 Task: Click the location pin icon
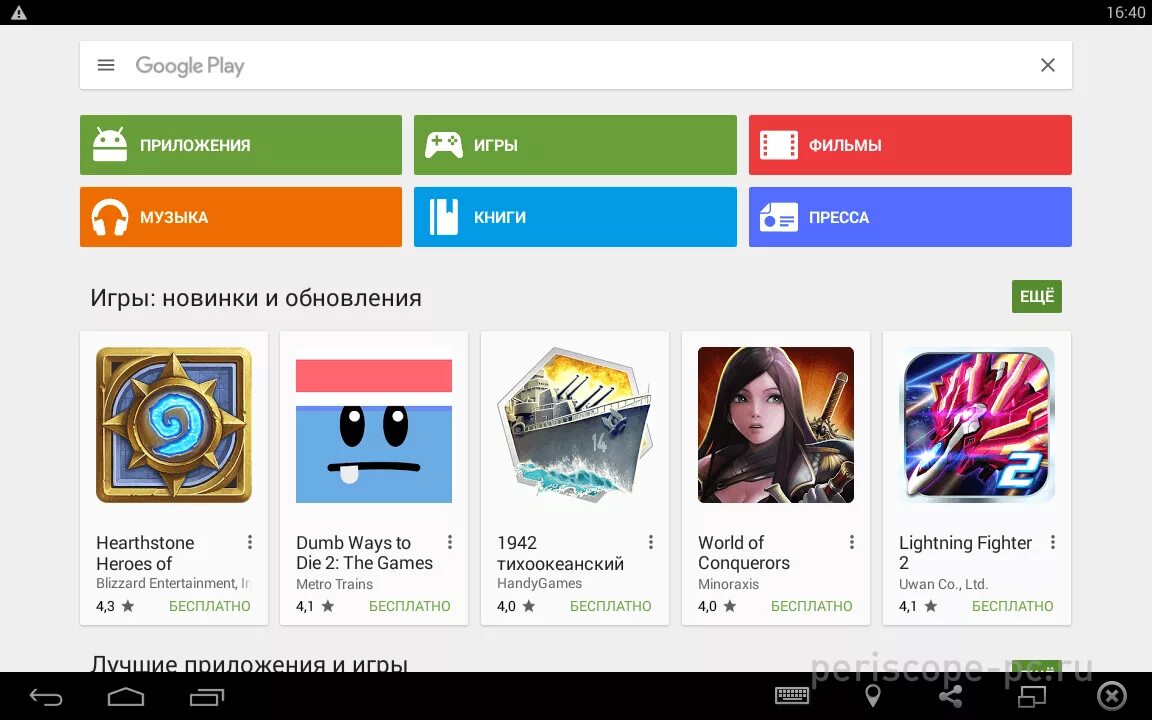pos(873,695)
